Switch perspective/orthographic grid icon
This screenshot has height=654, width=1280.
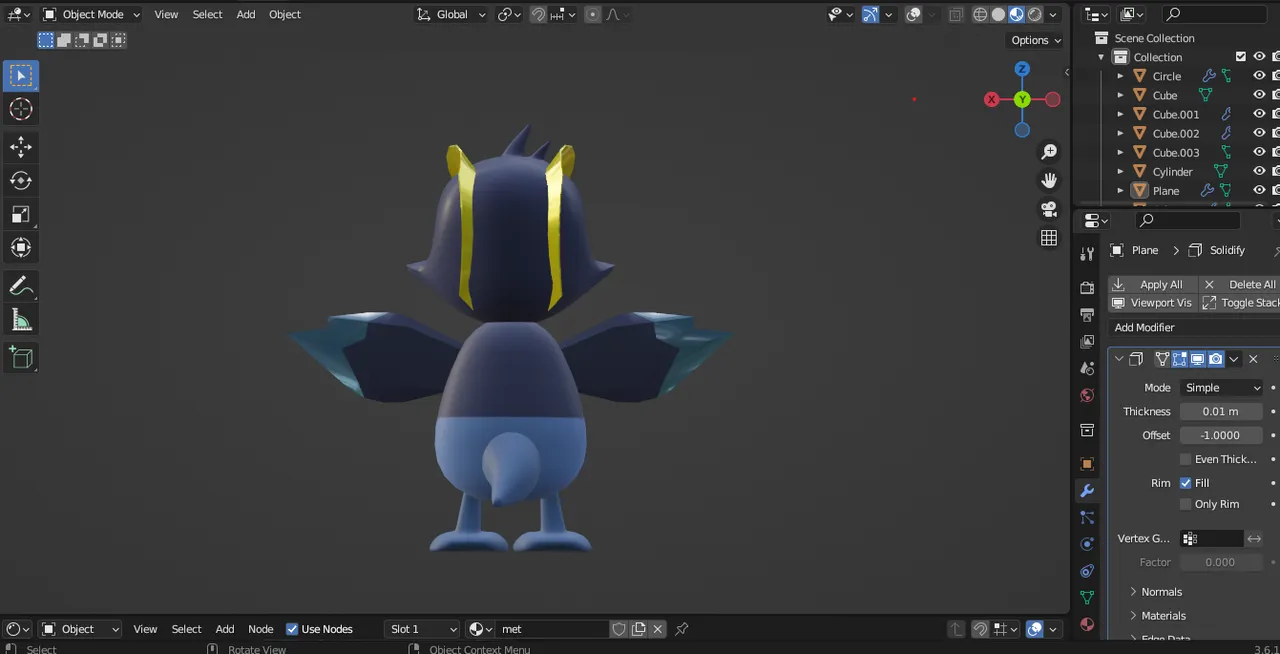(x=1049, y=238)
